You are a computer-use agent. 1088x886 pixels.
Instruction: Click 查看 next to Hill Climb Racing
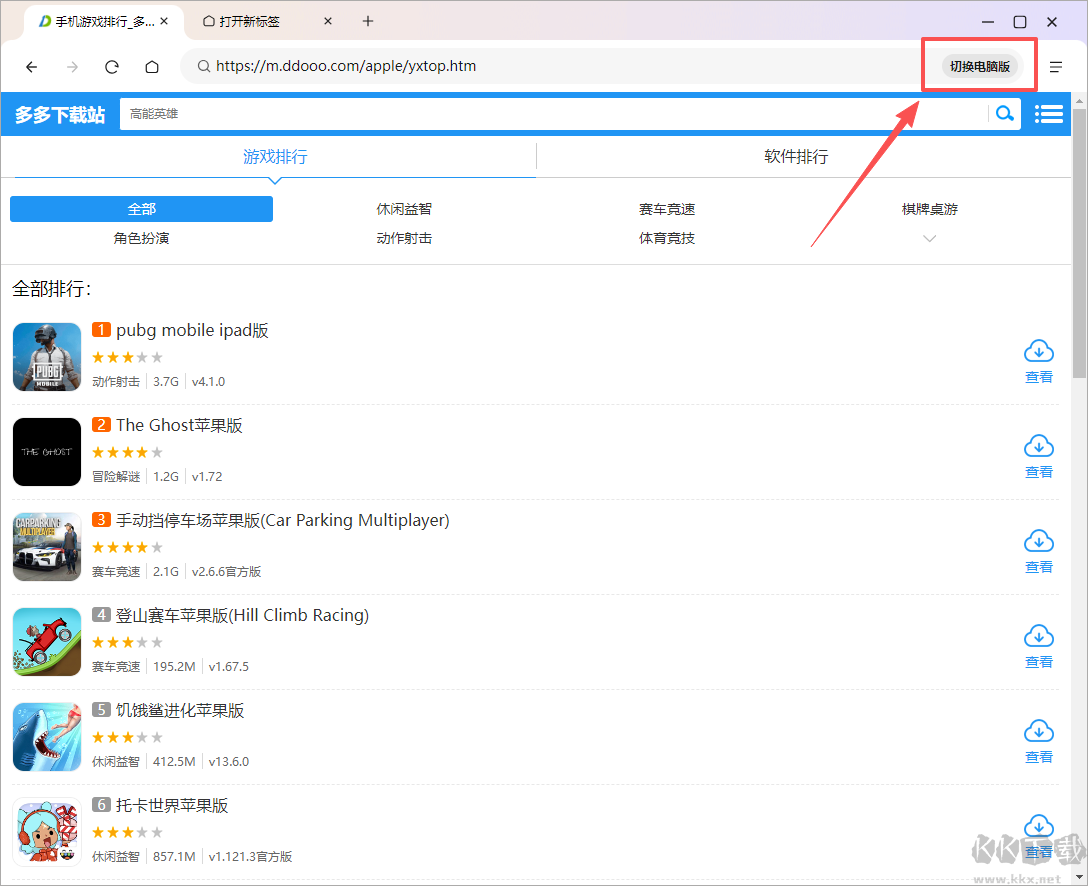click(x=1039, y=663)
